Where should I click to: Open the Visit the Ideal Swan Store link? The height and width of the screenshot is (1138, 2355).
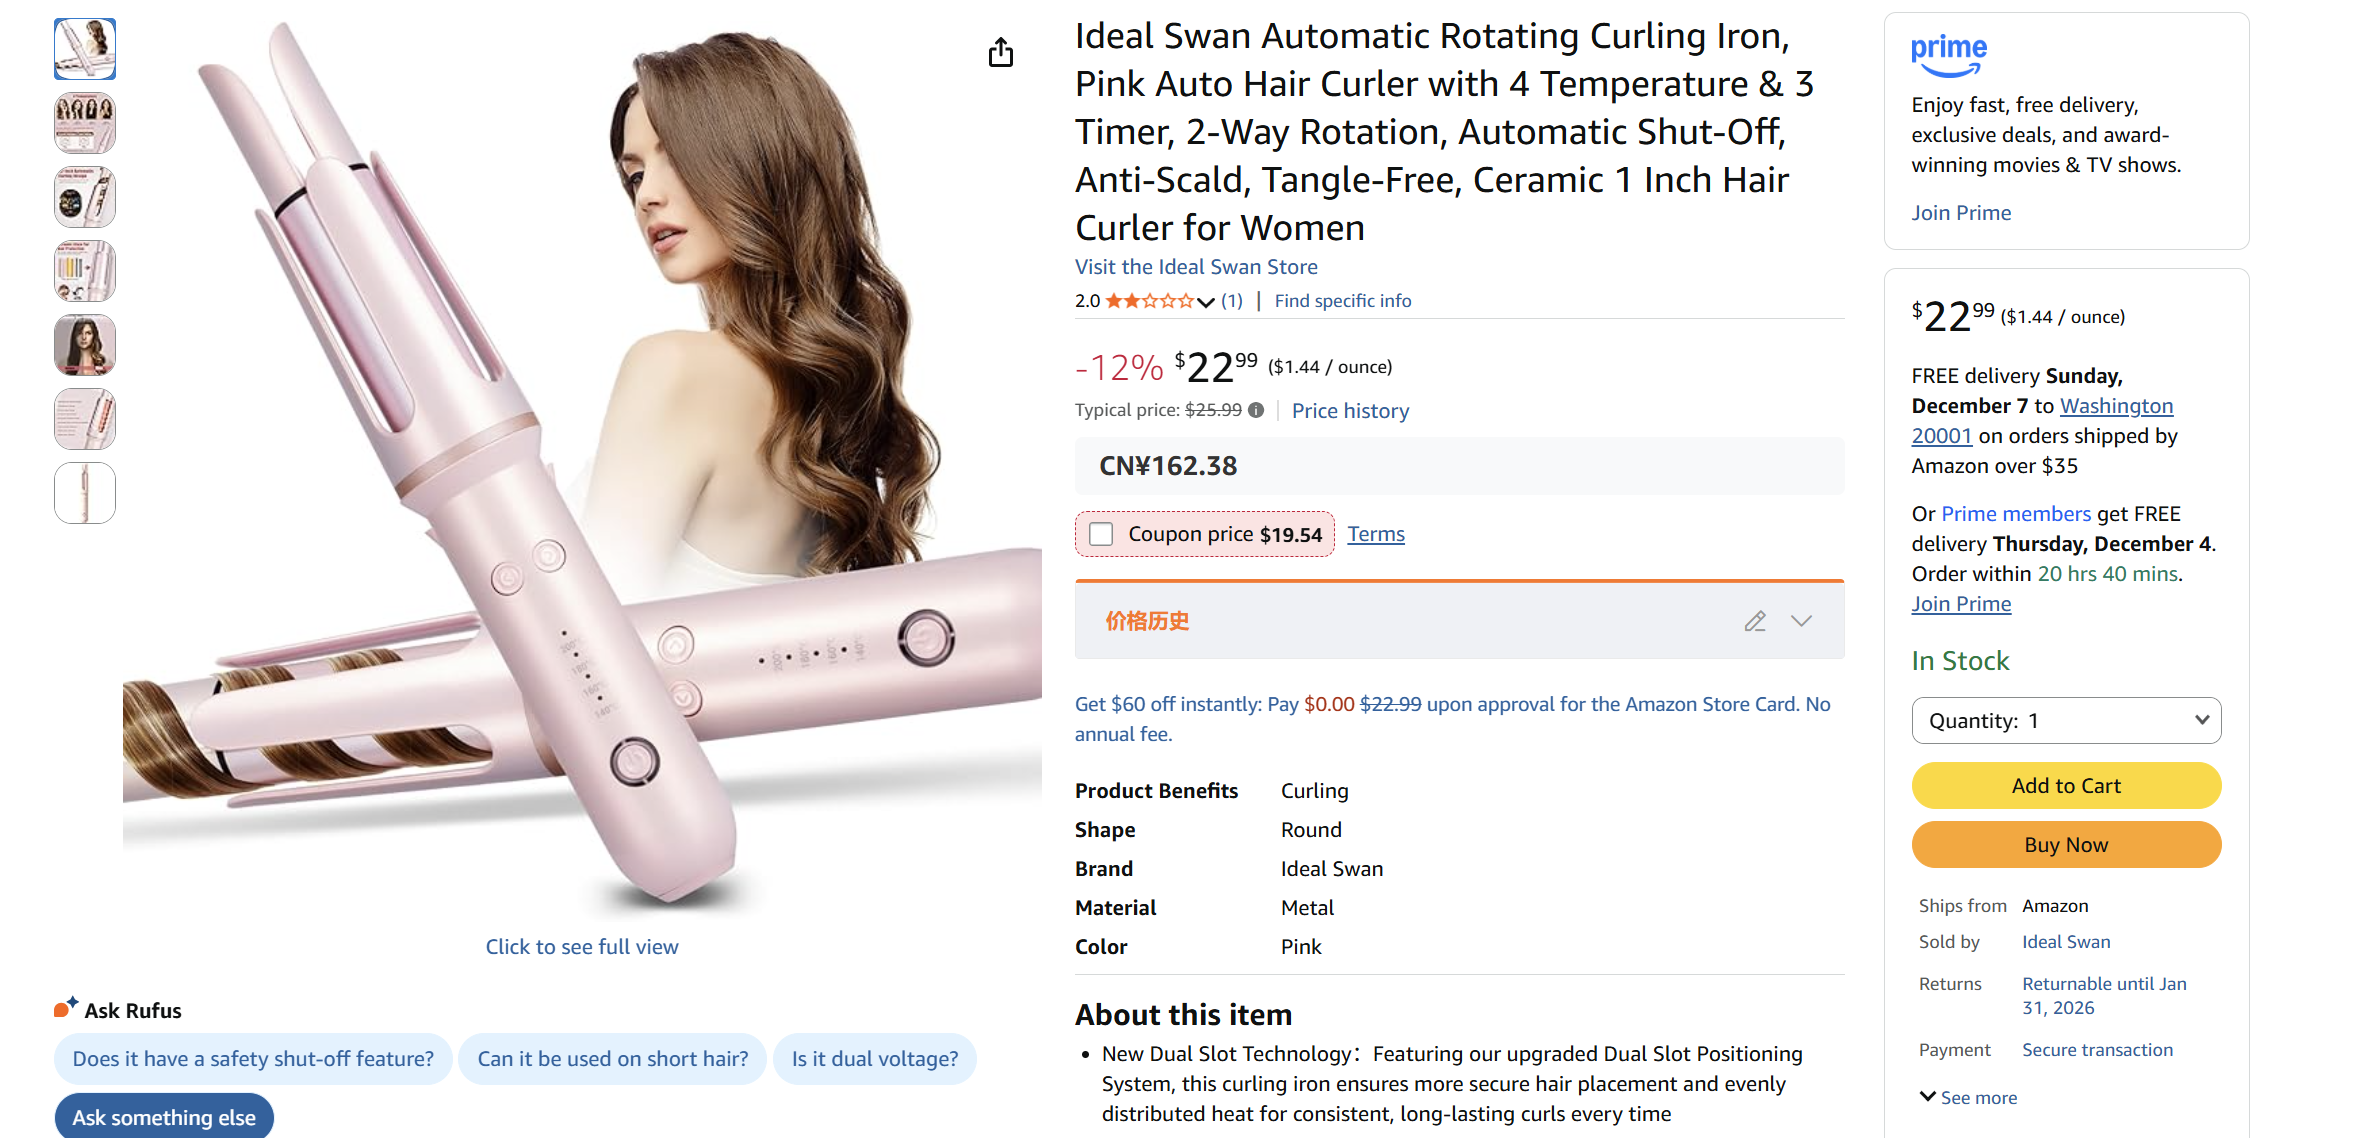point(1195,266)
